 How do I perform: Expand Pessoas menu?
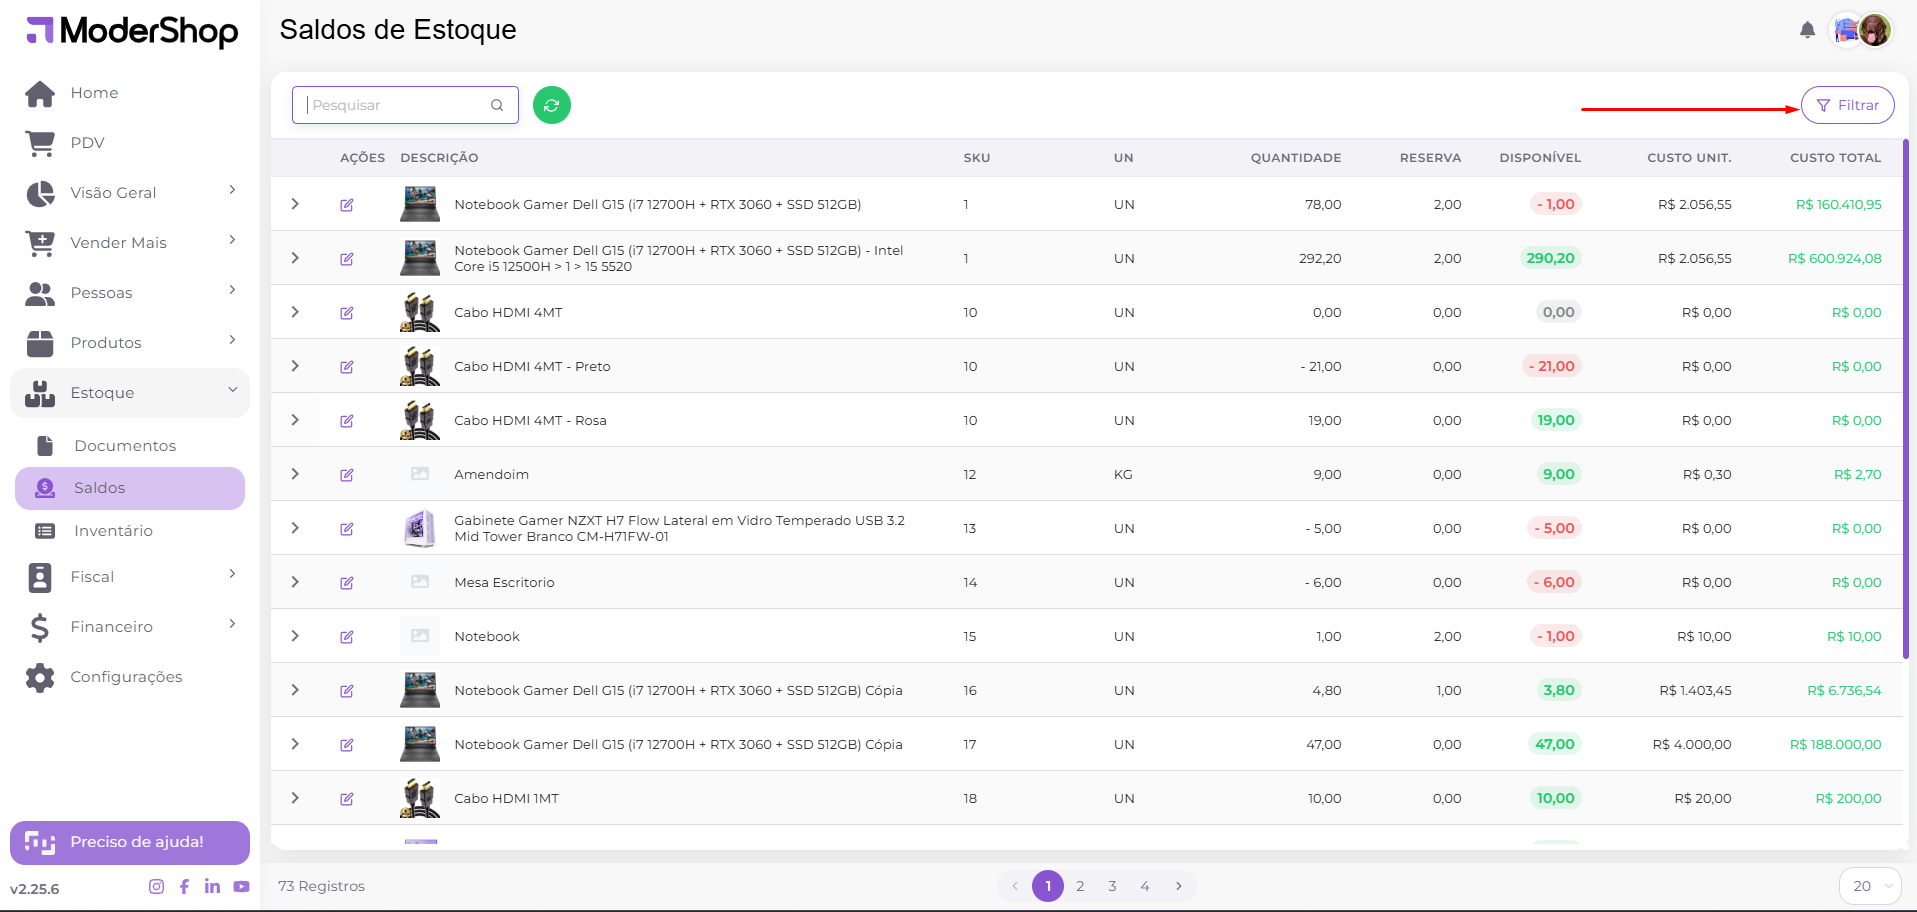coord(130,293)
